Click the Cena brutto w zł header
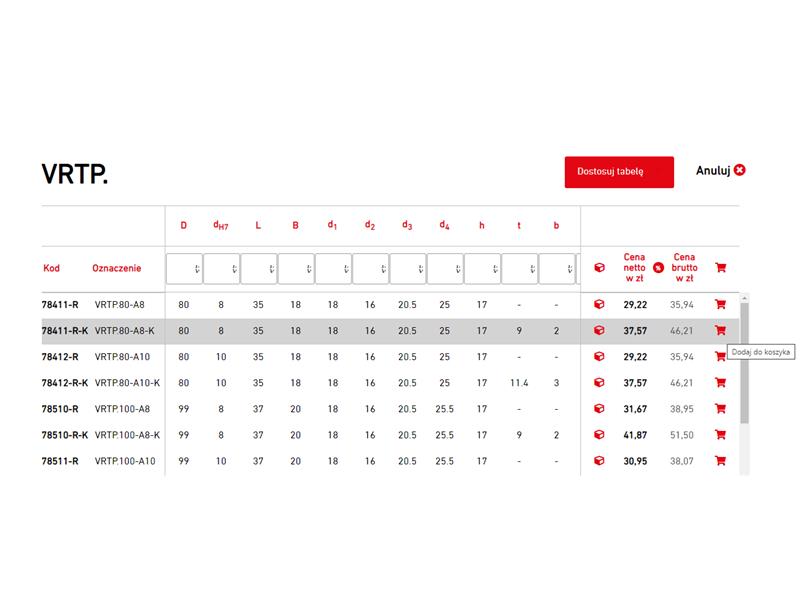Viewport: 800px width, 600px height. (684, 268)
